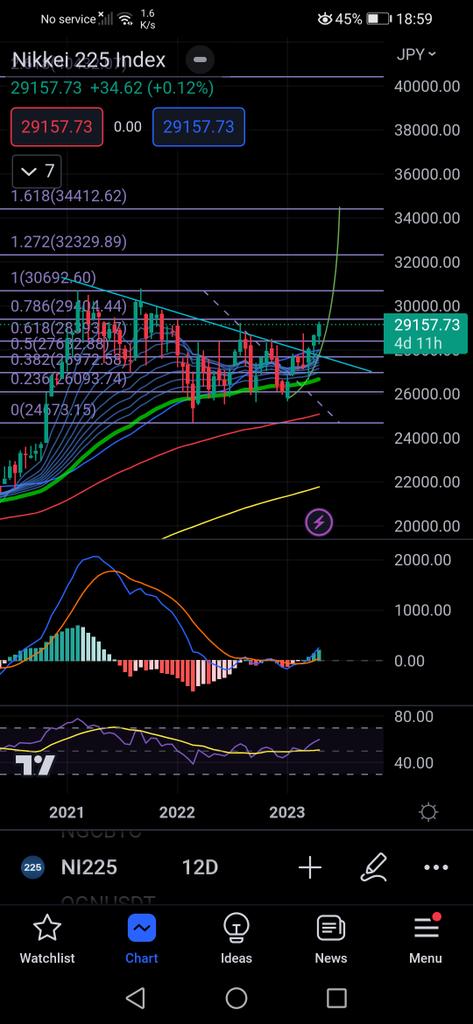Open the NI225 symbol search

89,868
